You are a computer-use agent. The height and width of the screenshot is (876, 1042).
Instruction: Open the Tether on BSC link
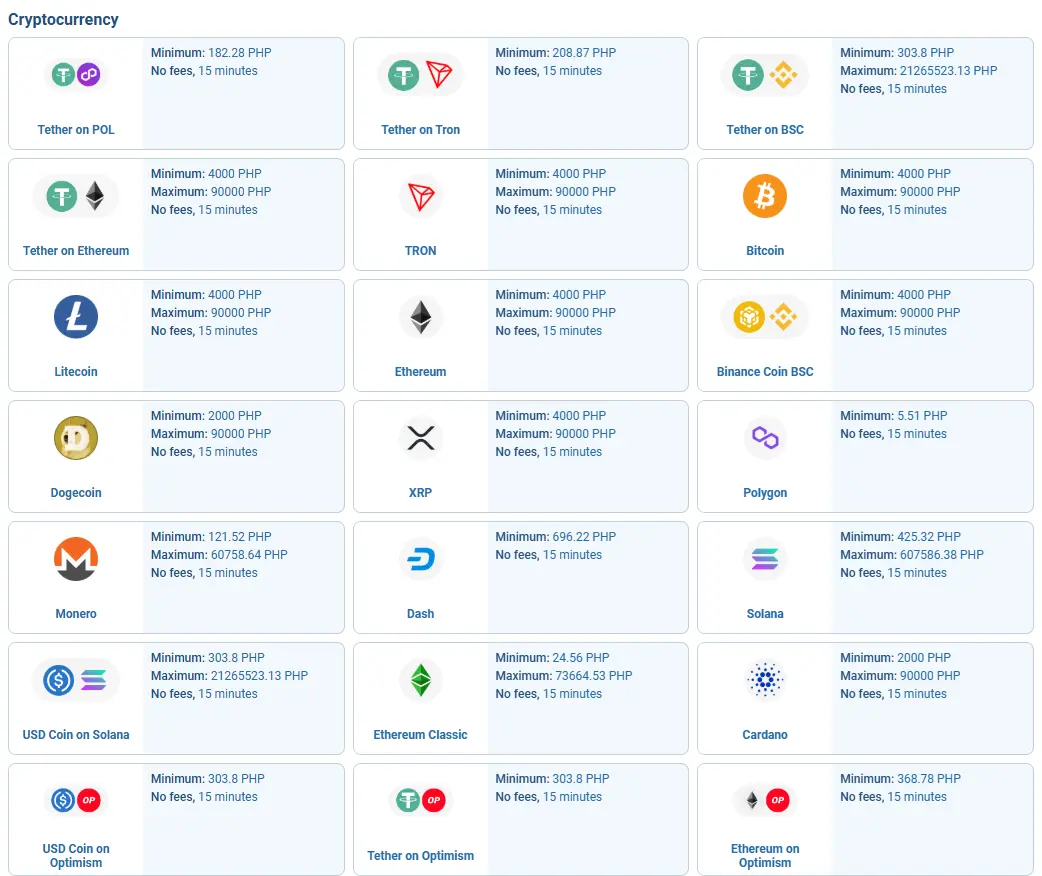(765, 130)
